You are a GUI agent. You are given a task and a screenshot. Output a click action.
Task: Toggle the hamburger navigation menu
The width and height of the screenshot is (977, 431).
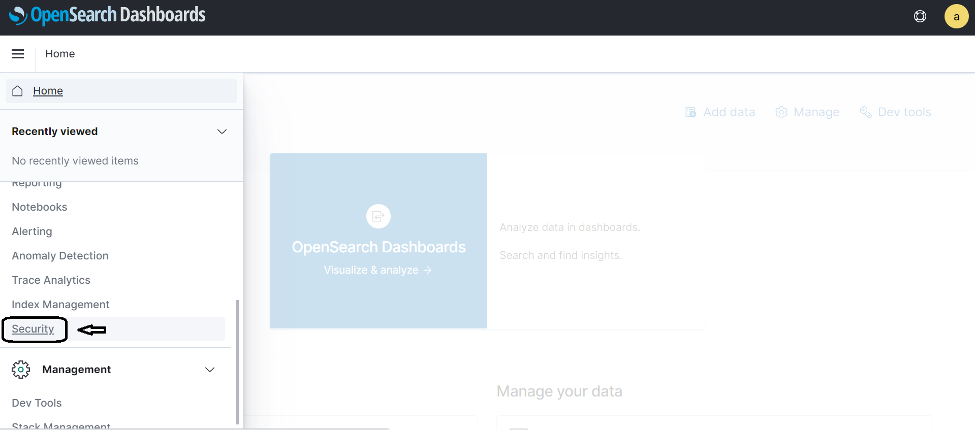tap(18, 54)
